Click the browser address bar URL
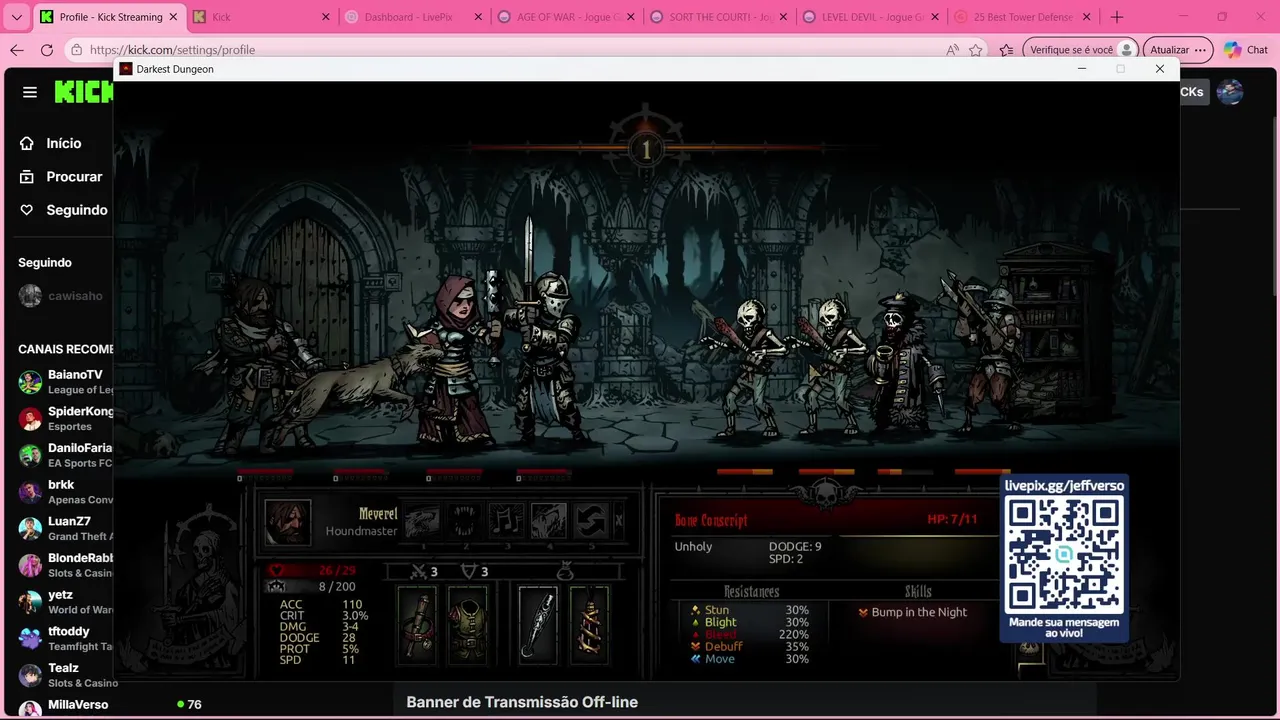1280x720 pixels. [x=172, y=50]
